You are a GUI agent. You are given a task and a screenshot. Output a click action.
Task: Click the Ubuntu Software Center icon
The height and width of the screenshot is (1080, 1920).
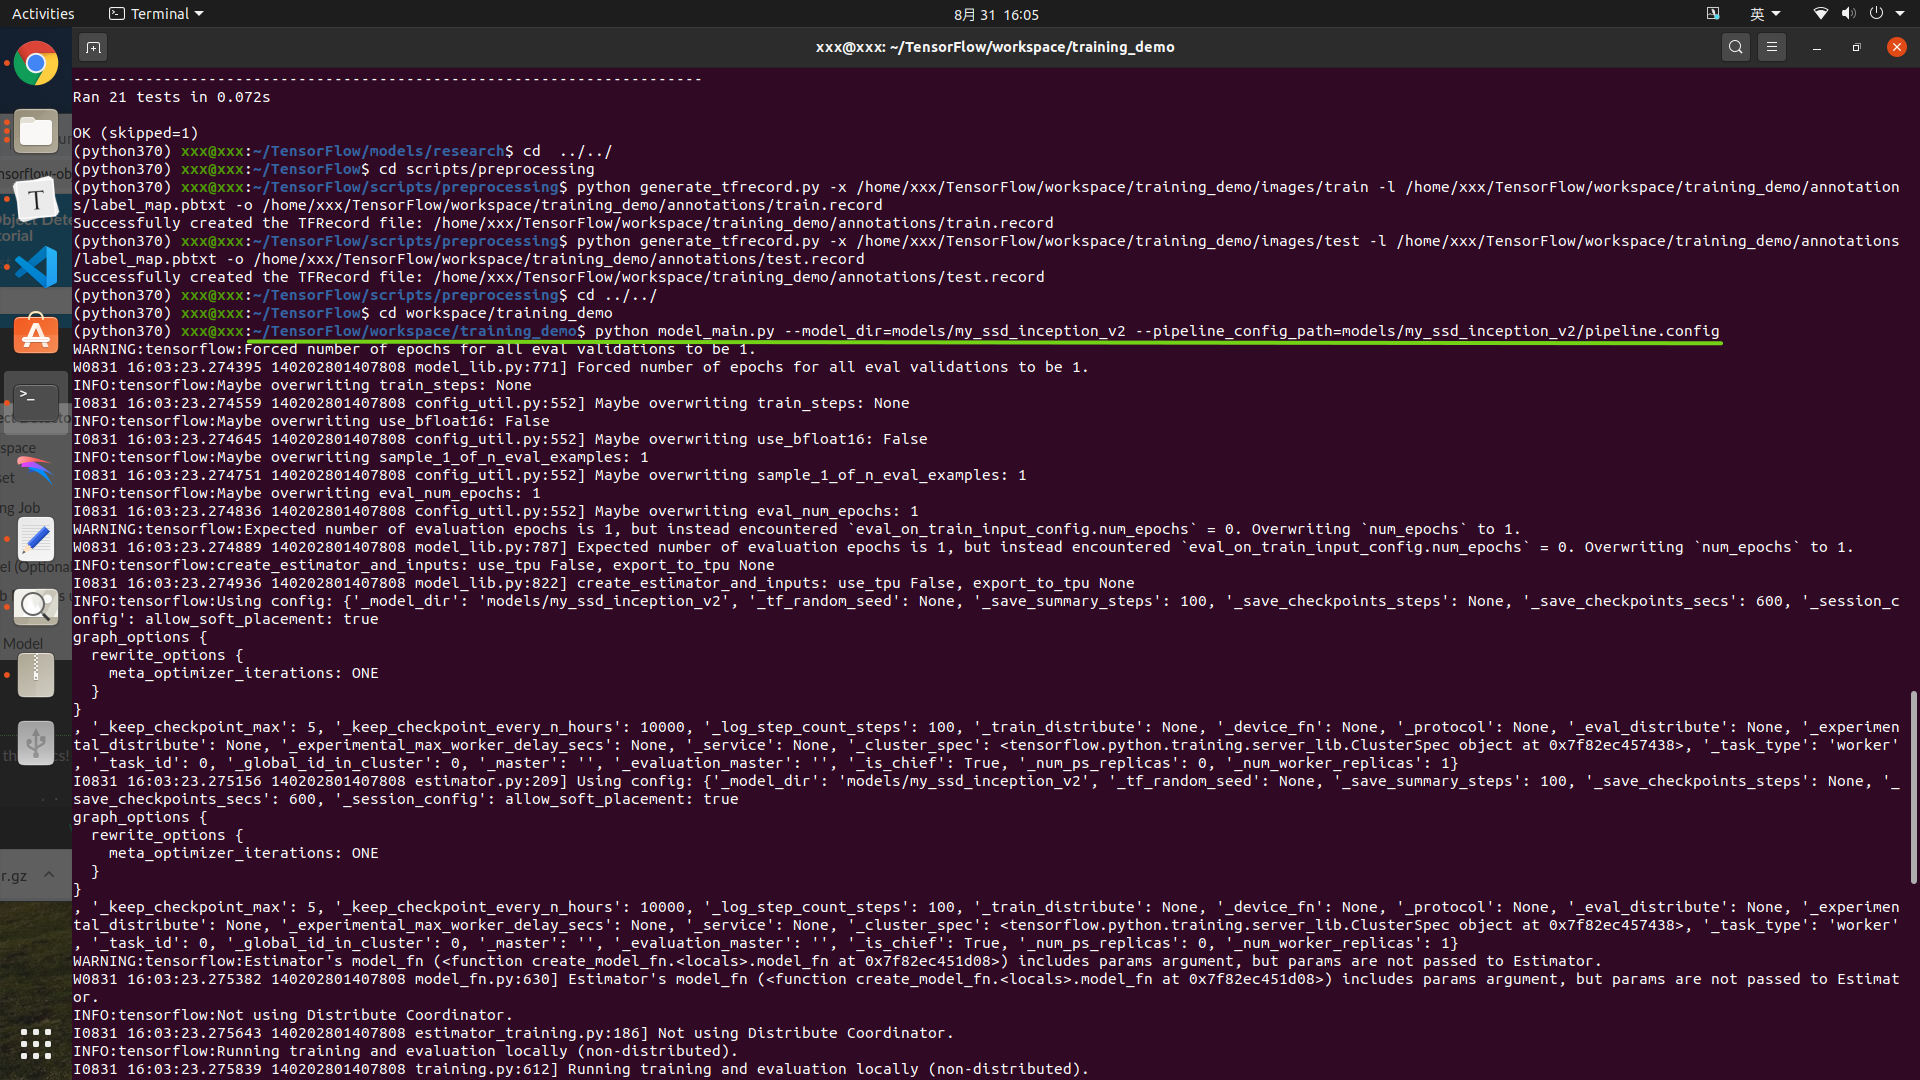pos(36,334)
